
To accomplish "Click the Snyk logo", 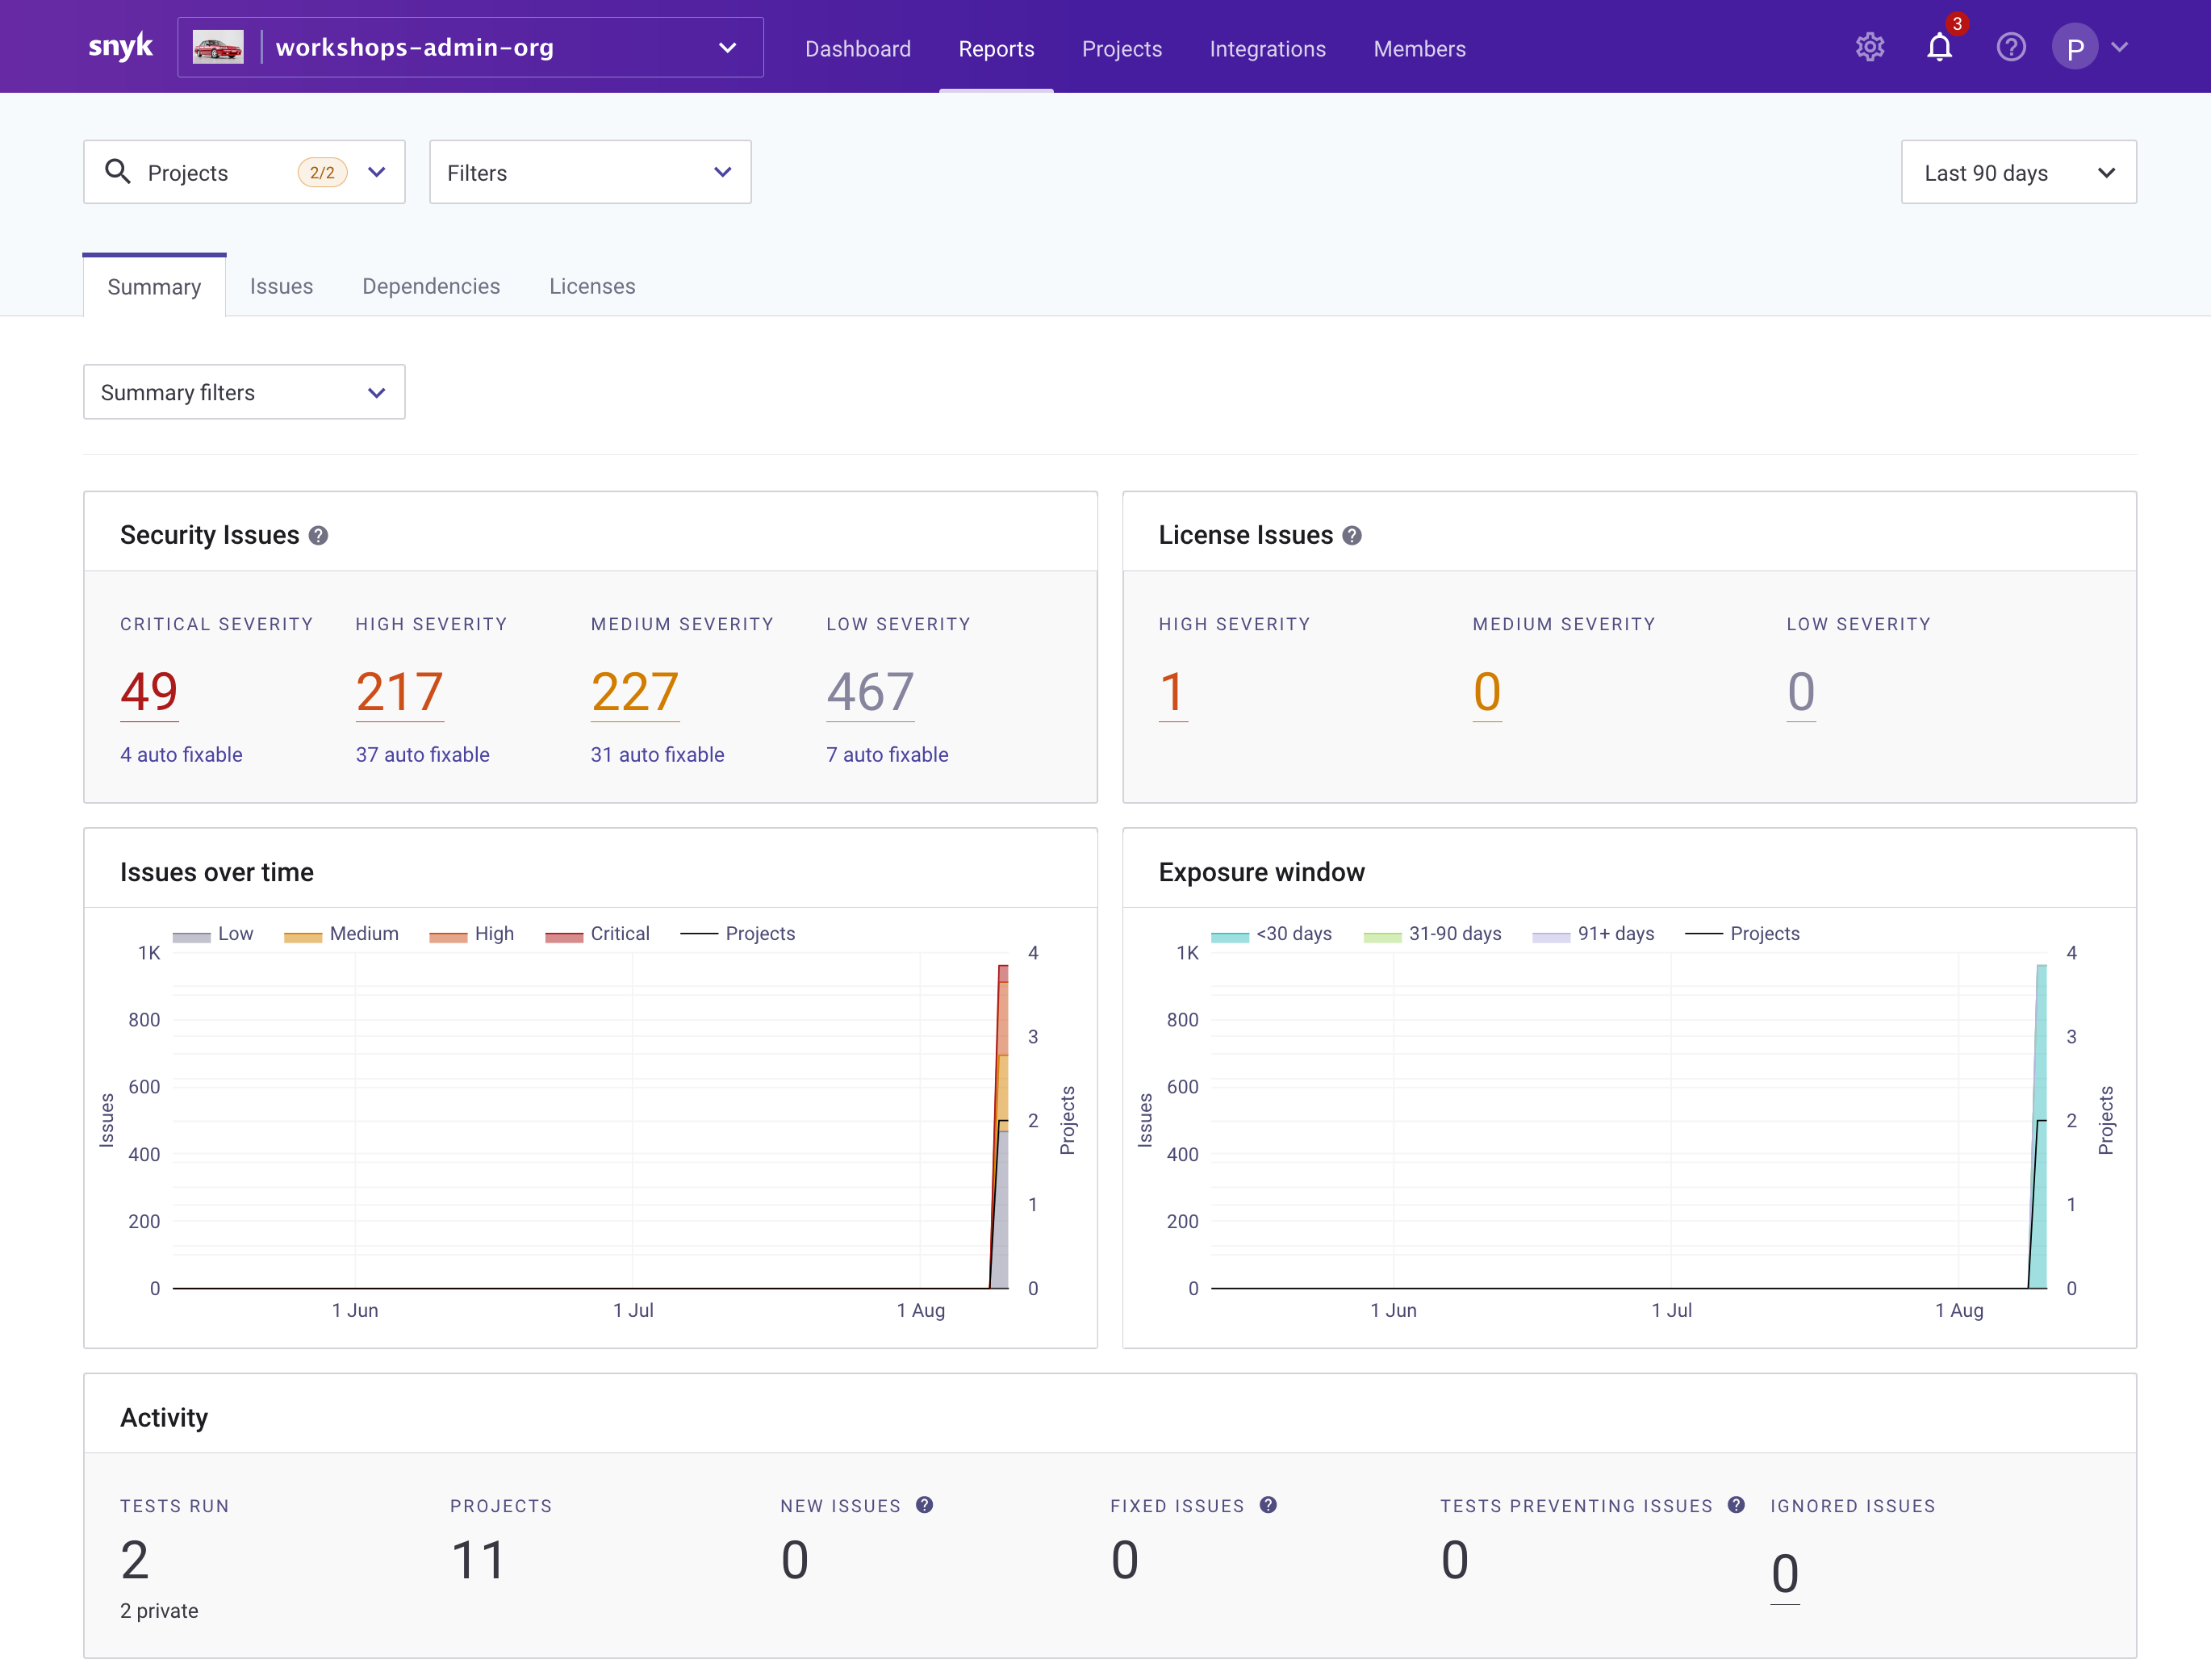I will [120, 47].
